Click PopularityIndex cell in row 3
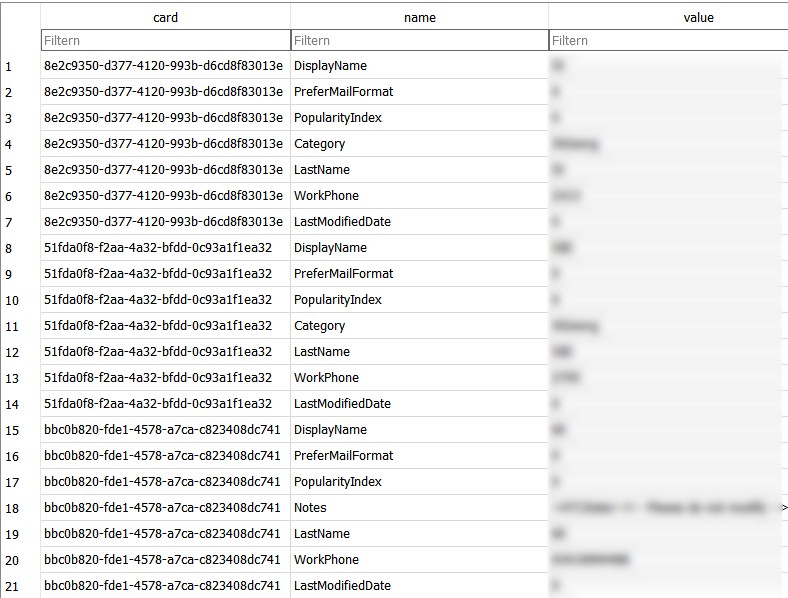Image resolution: width=788 pixels, height=598 pixels. 419,118
